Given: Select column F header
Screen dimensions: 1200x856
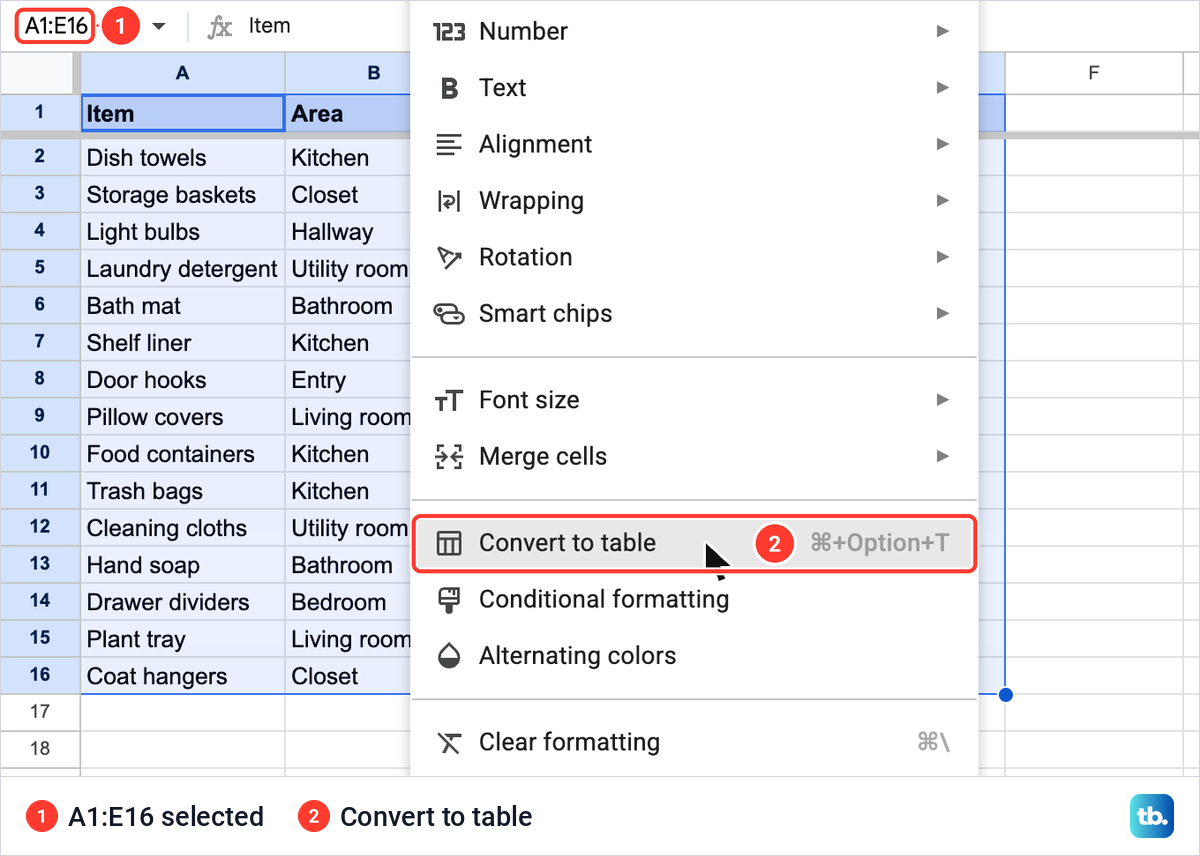Looking at the screenshot, I should click(x=1093, y=73).
